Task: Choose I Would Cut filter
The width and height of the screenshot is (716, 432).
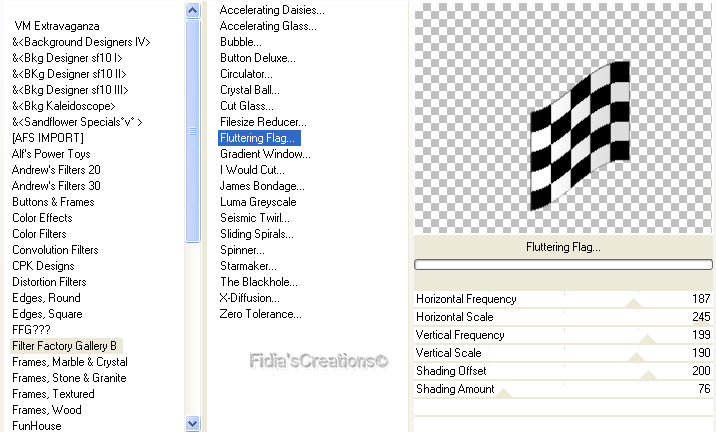Action: tap(252, 170)
